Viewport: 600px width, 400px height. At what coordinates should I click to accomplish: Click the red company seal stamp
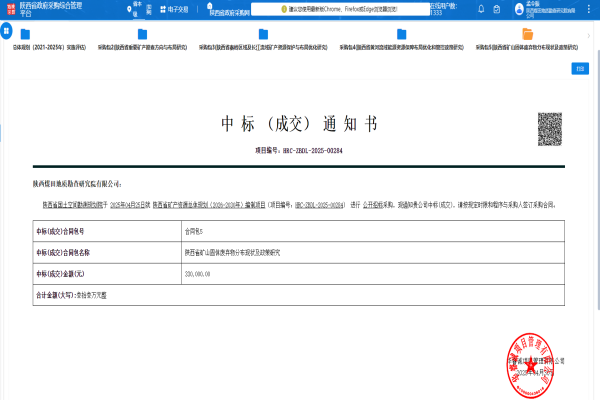530,366
